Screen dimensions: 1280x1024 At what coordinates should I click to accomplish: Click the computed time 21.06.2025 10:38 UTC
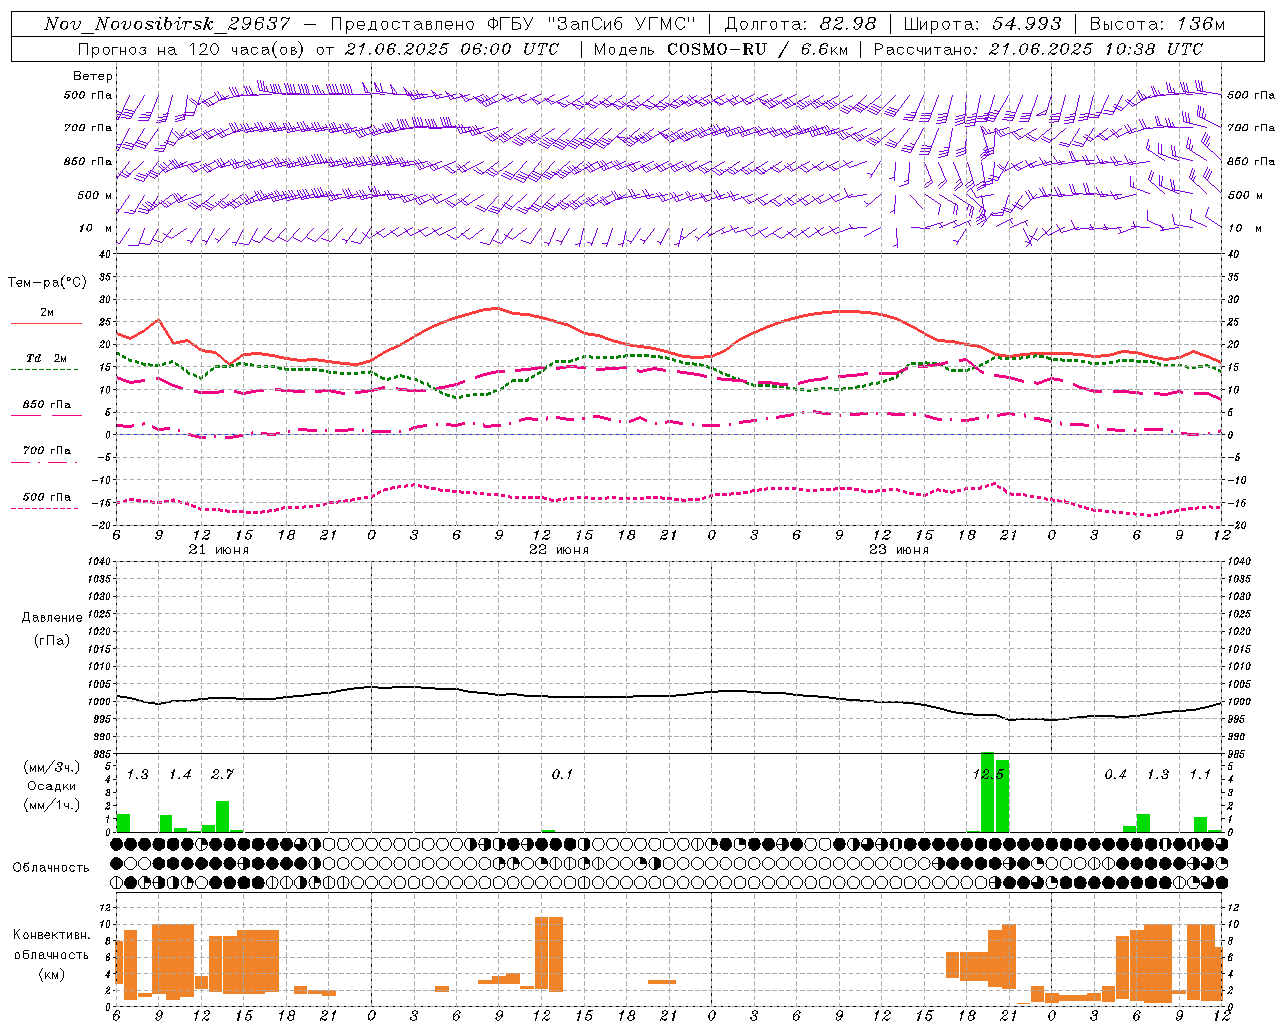1096,49
